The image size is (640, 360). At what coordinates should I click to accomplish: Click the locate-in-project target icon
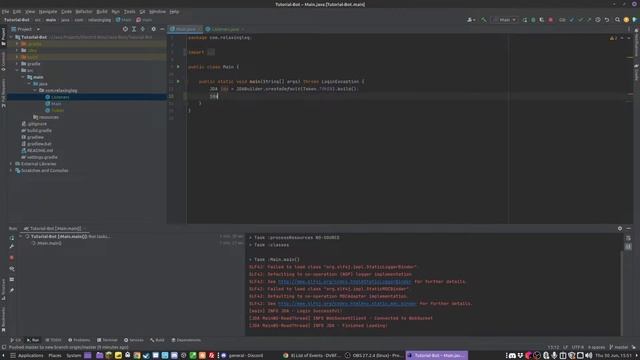pyautogui.click(x=125, y=29)
